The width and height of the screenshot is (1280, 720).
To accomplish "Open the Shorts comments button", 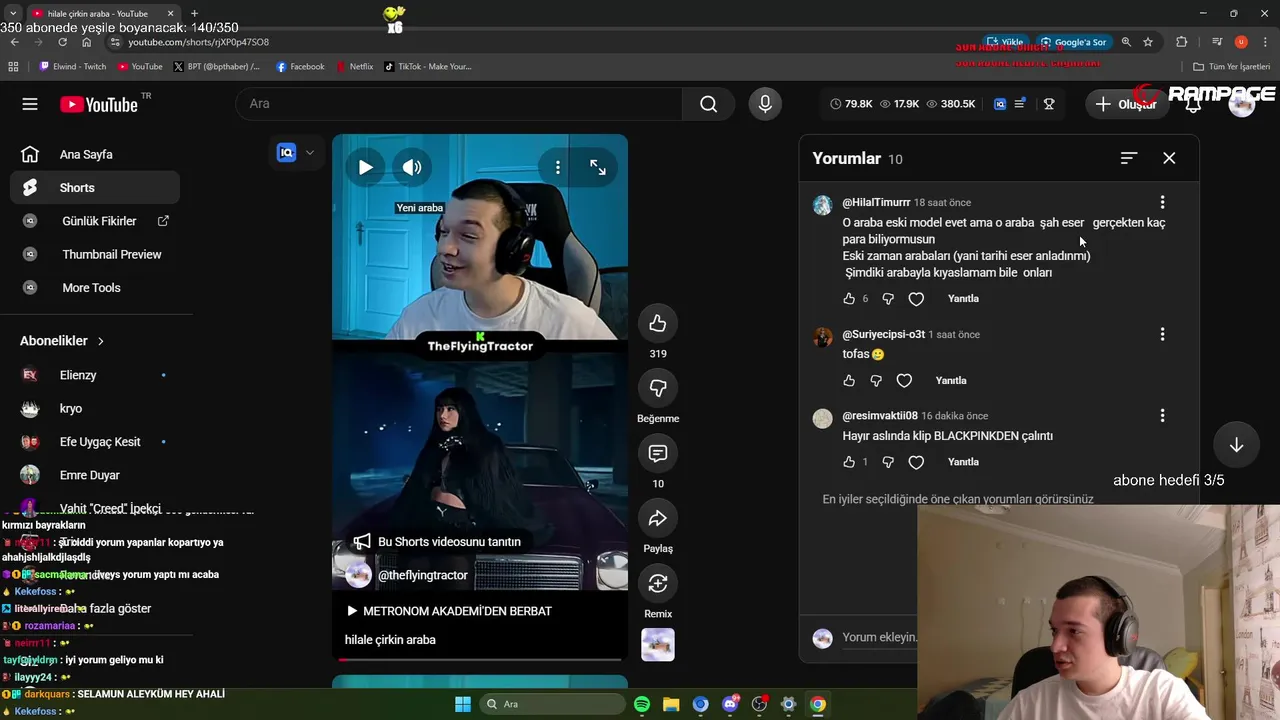I will point(658,453).
